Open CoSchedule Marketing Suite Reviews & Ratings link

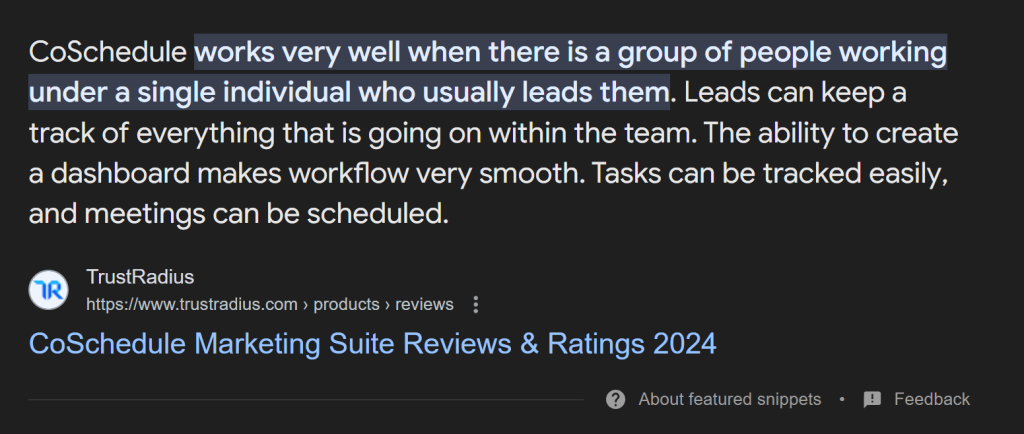click(372, 343)
